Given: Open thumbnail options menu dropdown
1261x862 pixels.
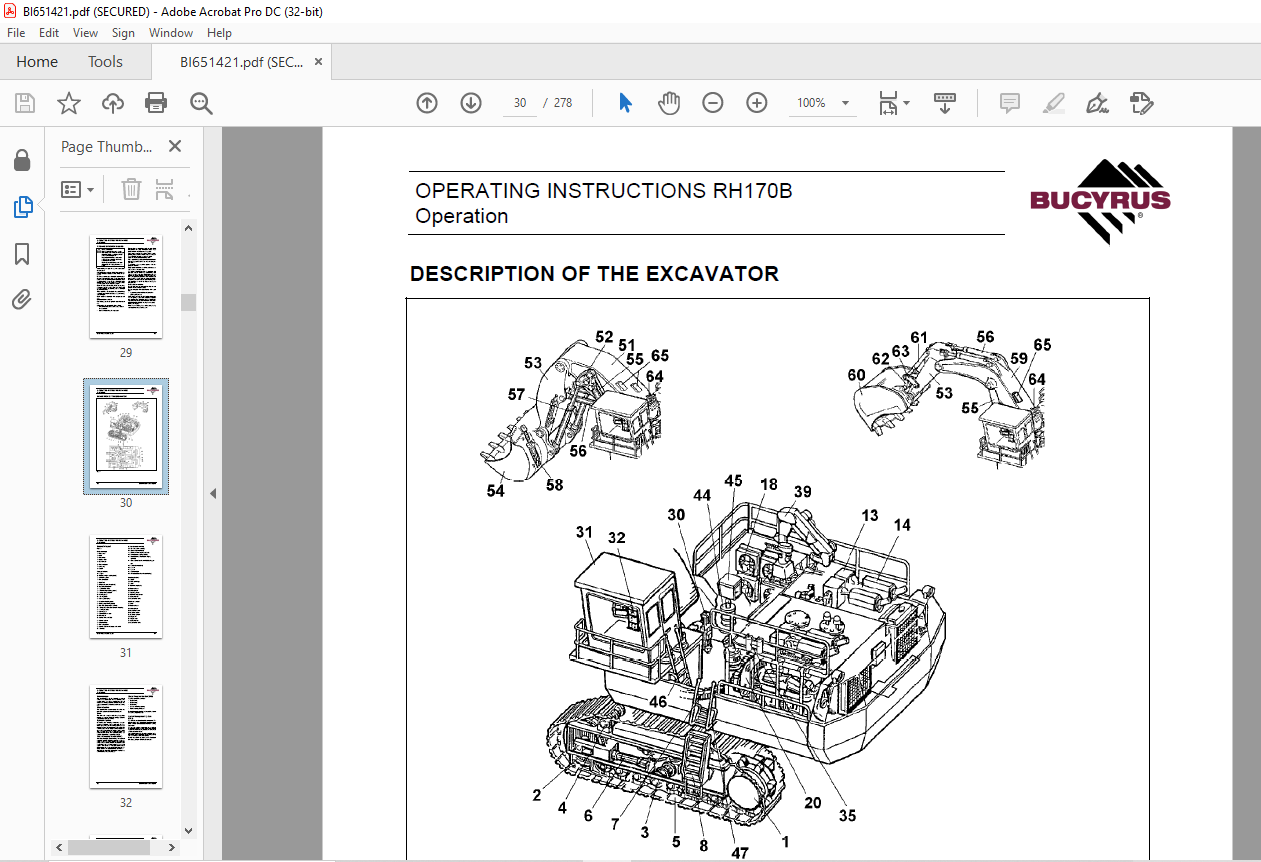Looking at the screenshot, I should point(78,189).
